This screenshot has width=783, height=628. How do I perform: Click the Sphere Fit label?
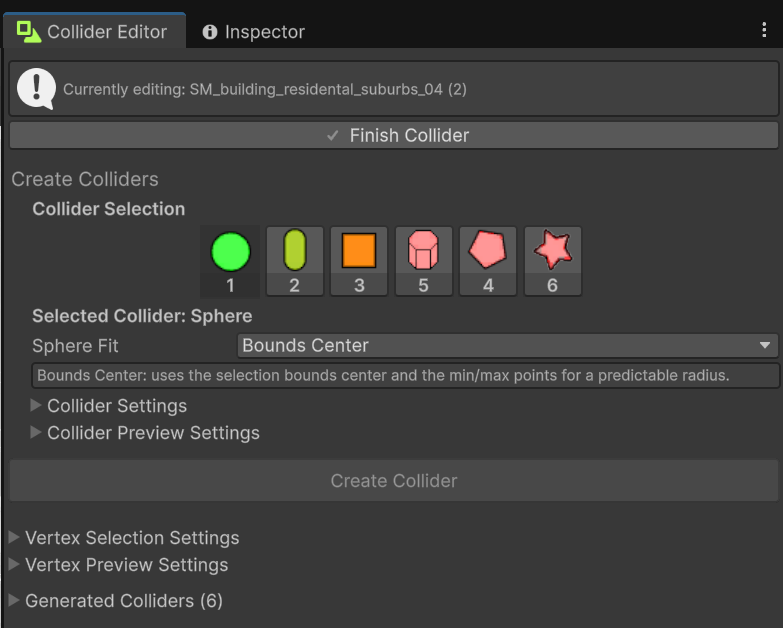tap(75, 346)
